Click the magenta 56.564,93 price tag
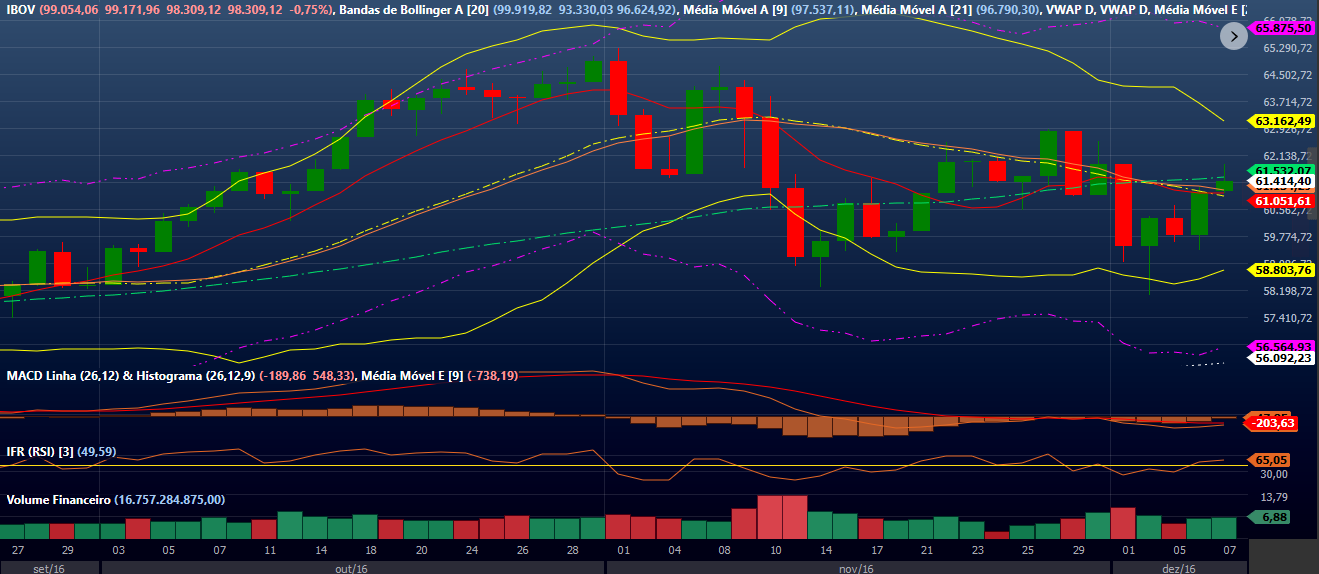Viewport: 1319px width, 574px height. tap(1283, 346)
